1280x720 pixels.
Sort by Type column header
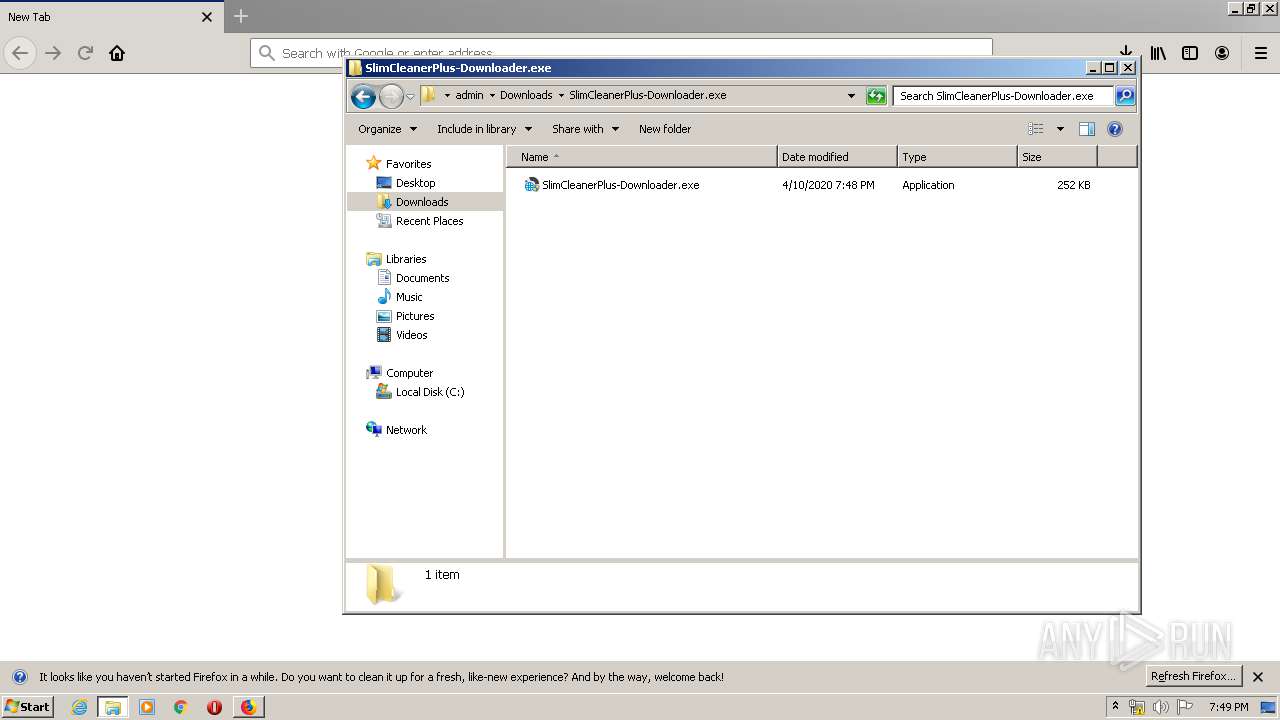click(957, 157)
